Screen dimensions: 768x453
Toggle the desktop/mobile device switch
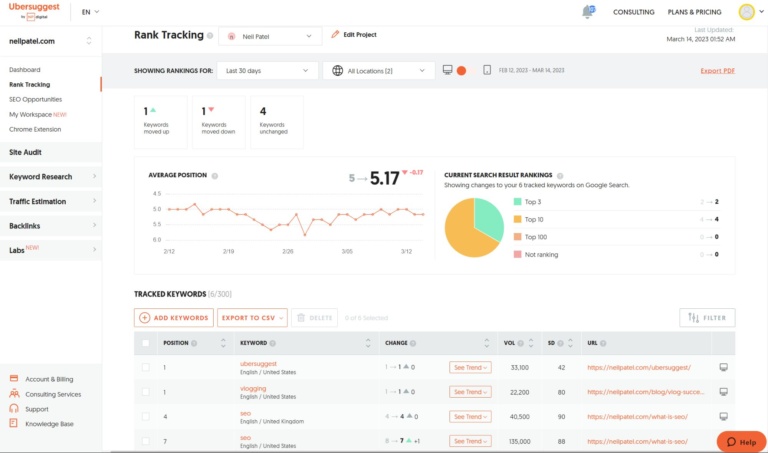[x=467, y=71]
